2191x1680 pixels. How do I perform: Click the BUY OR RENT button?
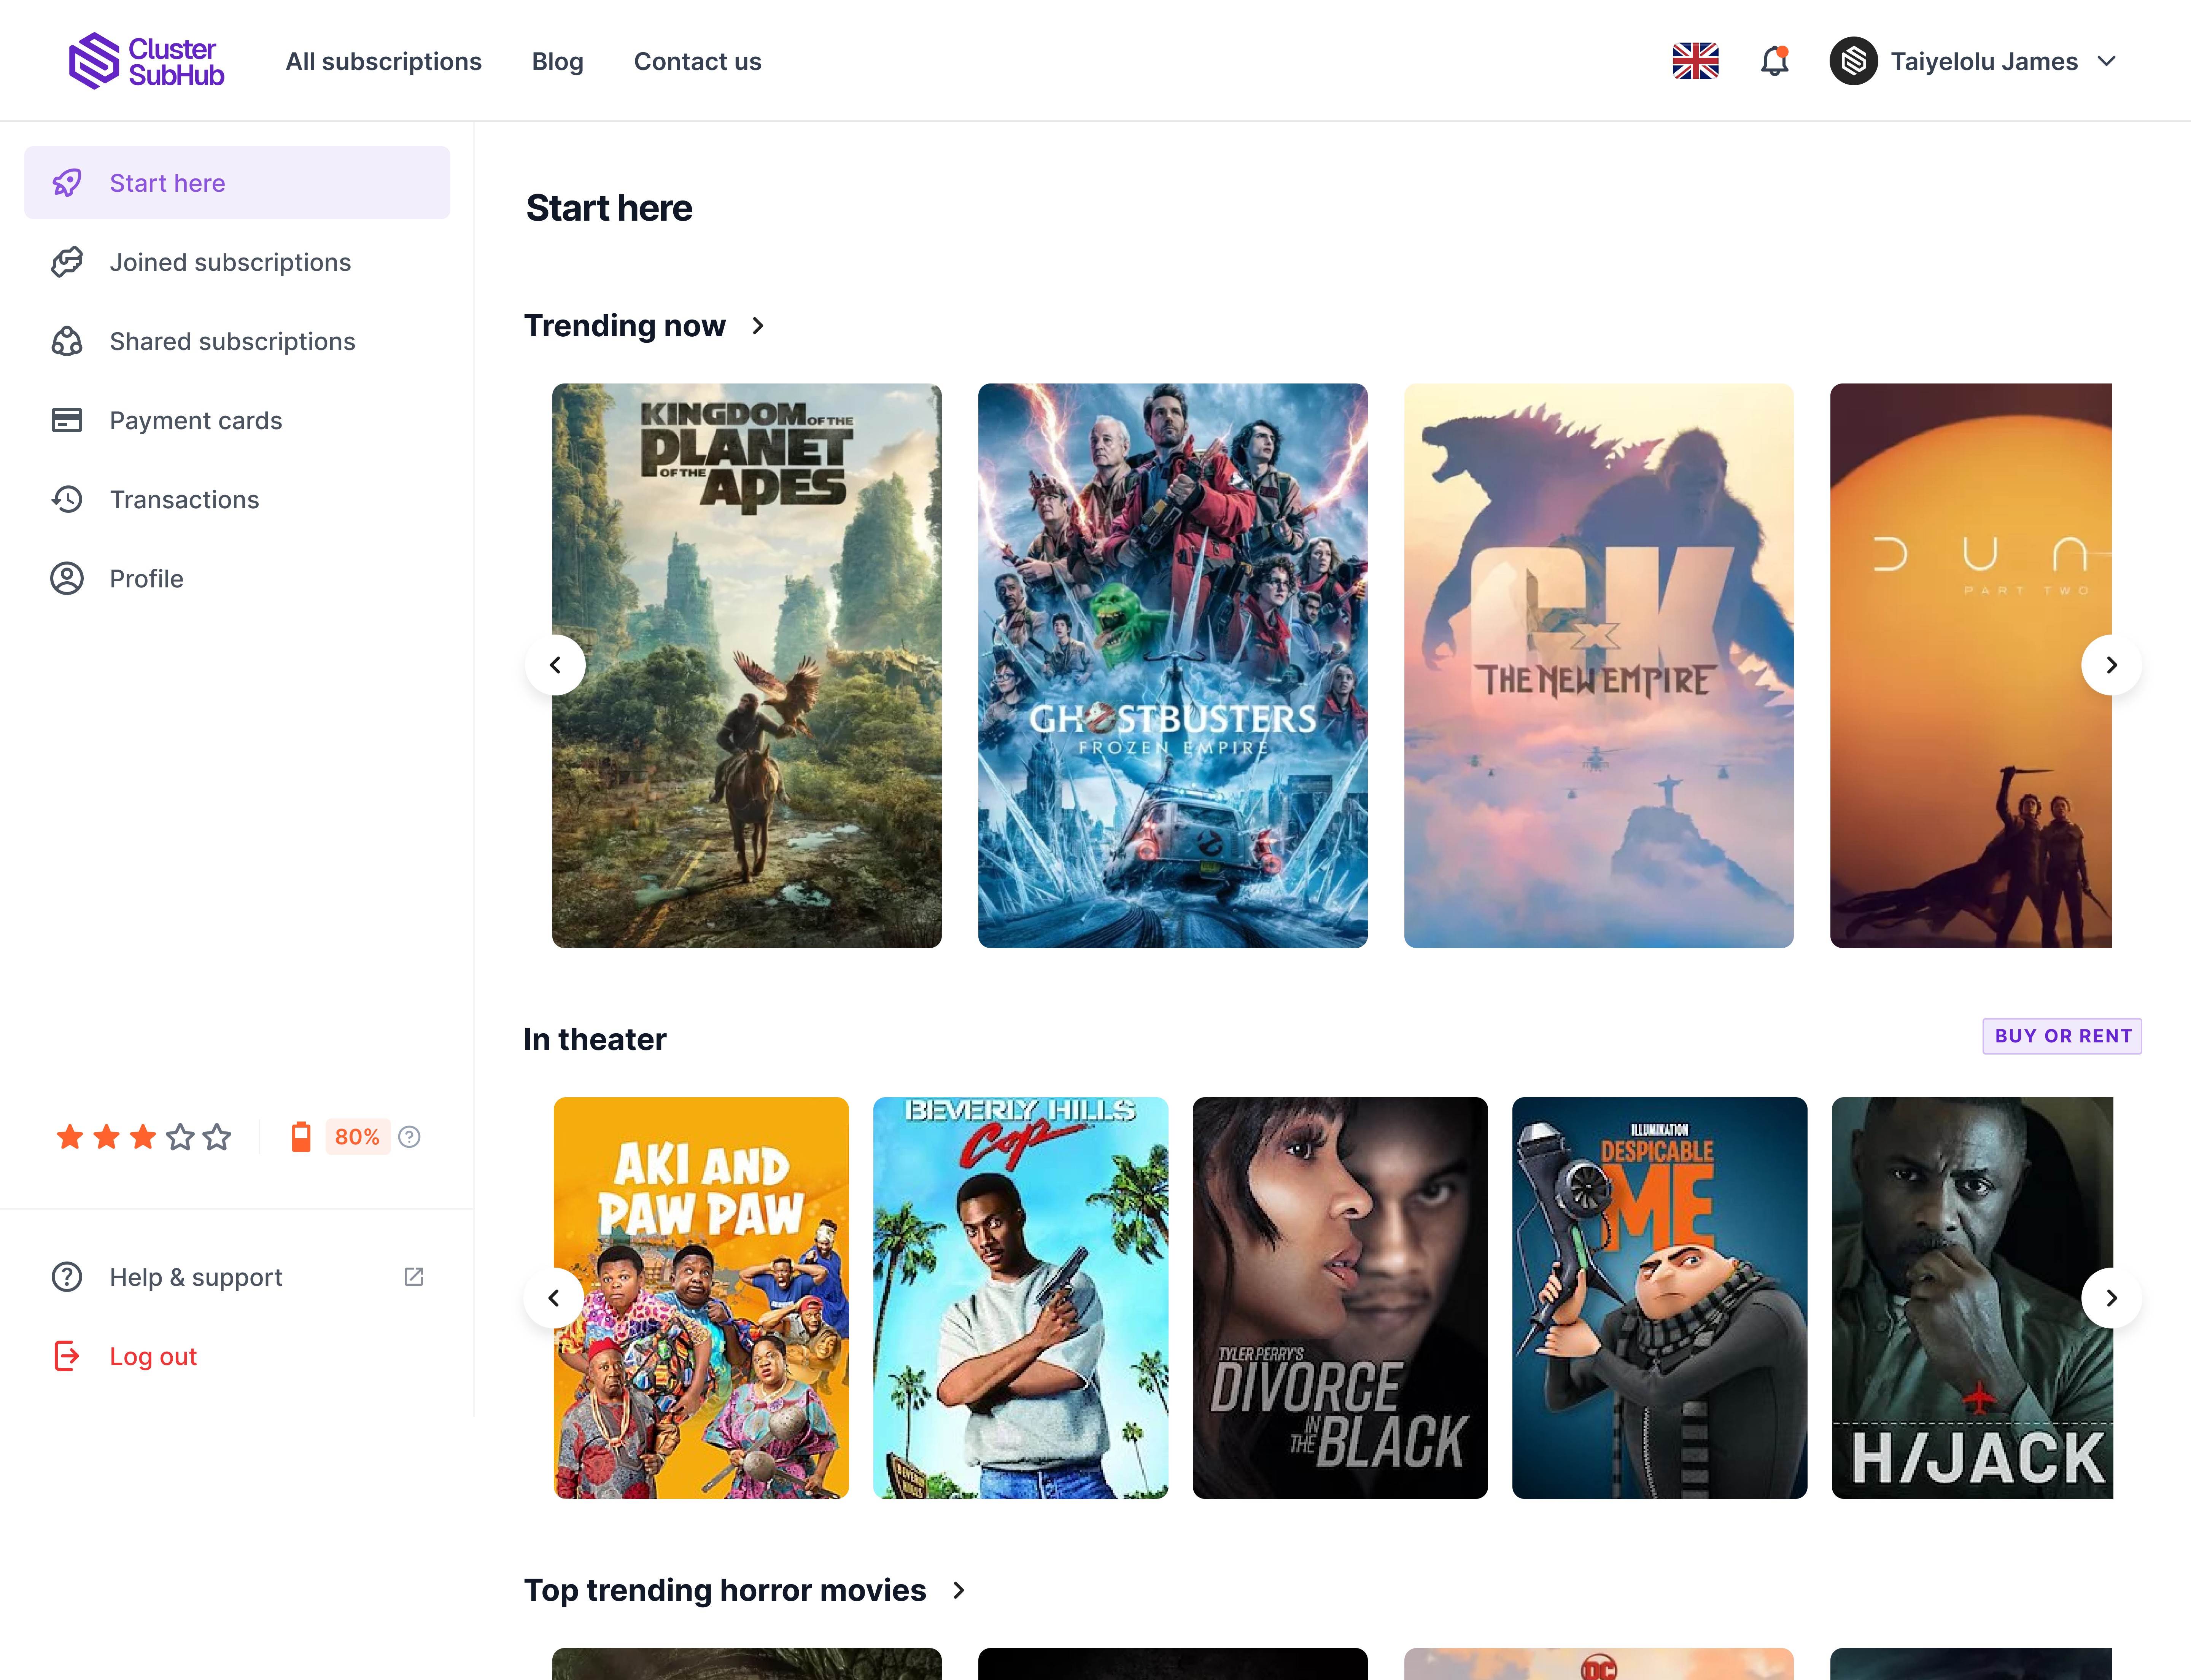(x=2062, y=1036)
